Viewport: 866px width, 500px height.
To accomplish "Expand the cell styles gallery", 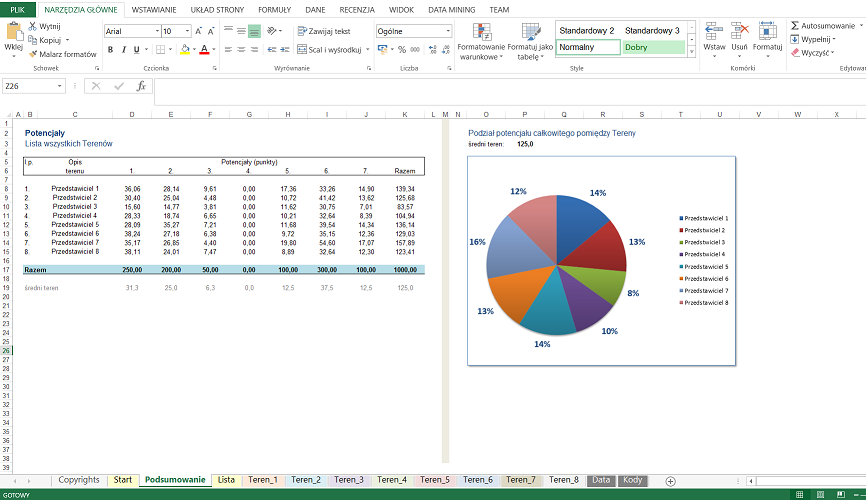I will pos(691,52).
